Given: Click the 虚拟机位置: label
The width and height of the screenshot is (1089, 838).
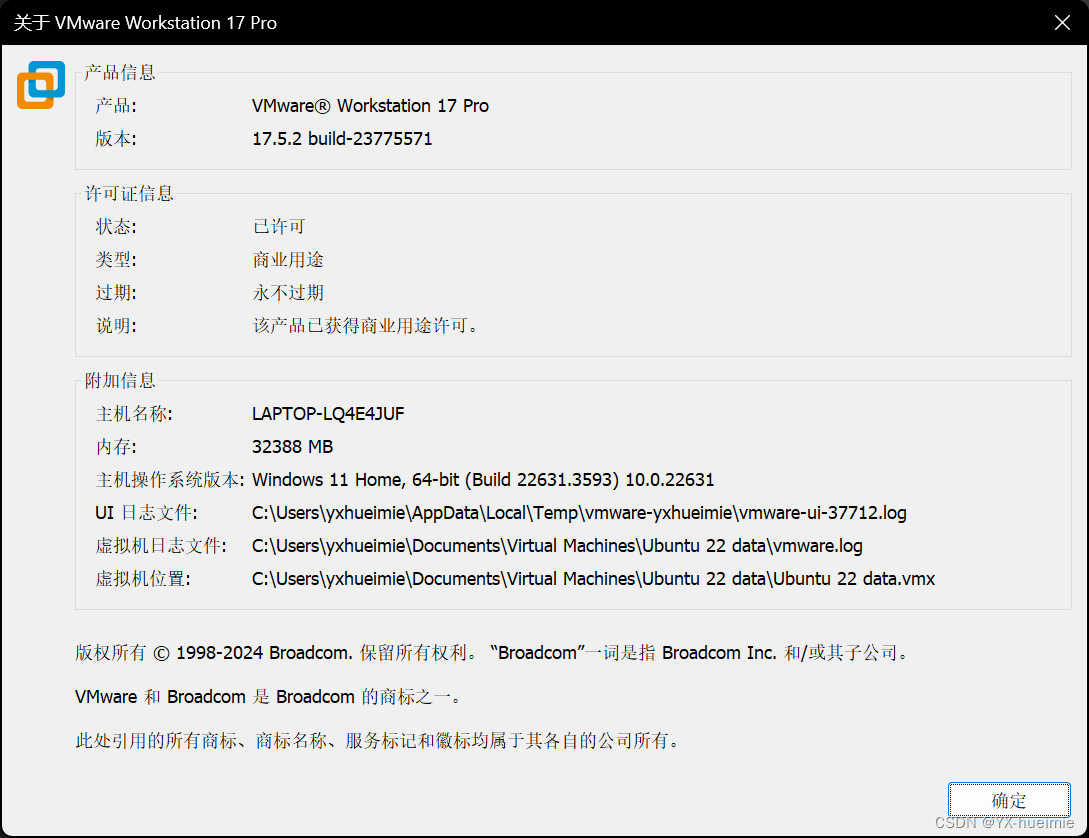Looking at the screenshot, I should coord(143,578).
